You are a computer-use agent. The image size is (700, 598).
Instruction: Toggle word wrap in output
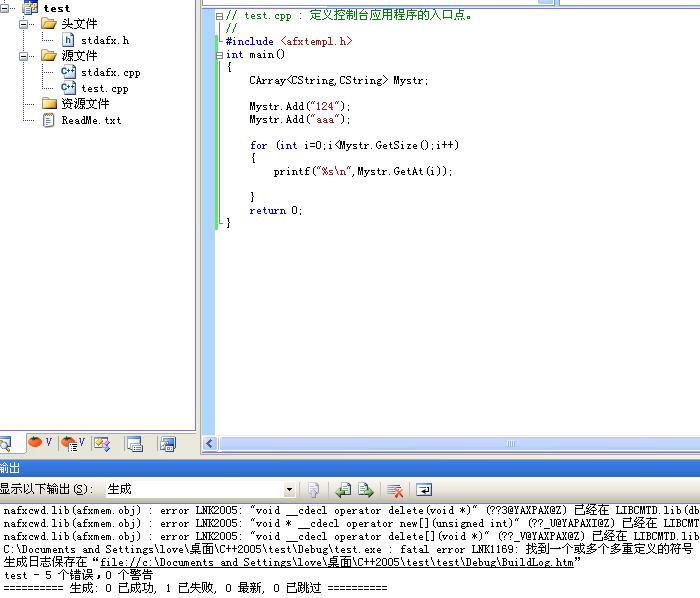(x=424, y=490)
